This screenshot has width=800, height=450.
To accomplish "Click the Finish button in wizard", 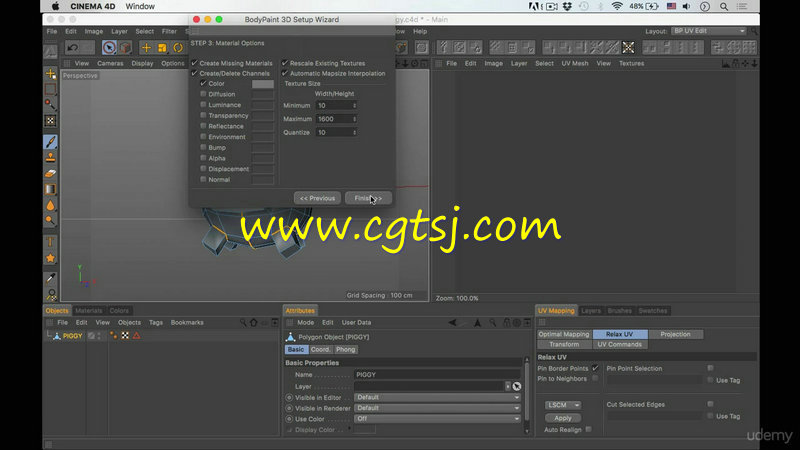I will pyautogui.click(x=368, y=198).
